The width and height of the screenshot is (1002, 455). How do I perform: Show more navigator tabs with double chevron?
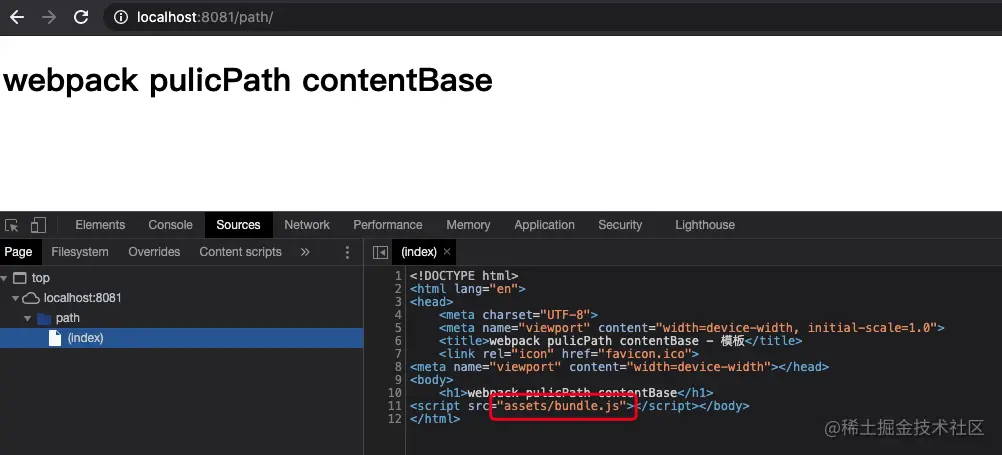(305, 252)
